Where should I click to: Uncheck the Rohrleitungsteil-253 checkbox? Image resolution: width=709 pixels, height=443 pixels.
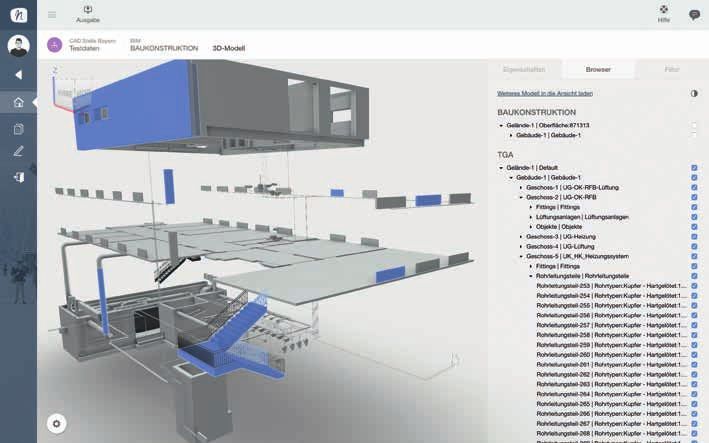(694, 286)
